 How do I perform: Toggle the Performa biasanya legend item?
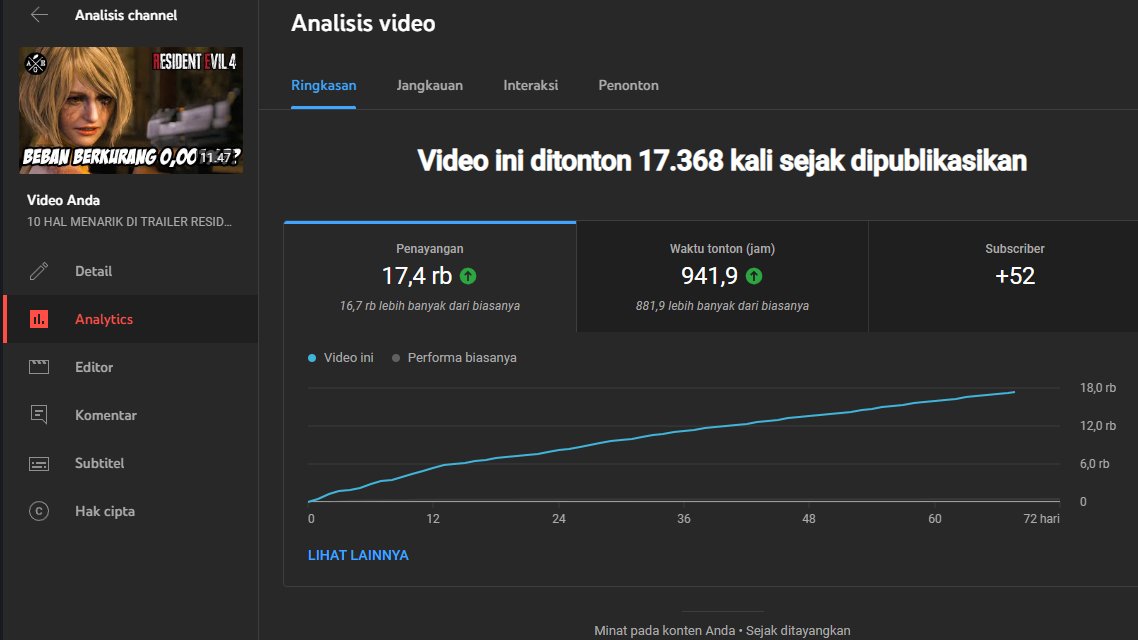454,358
